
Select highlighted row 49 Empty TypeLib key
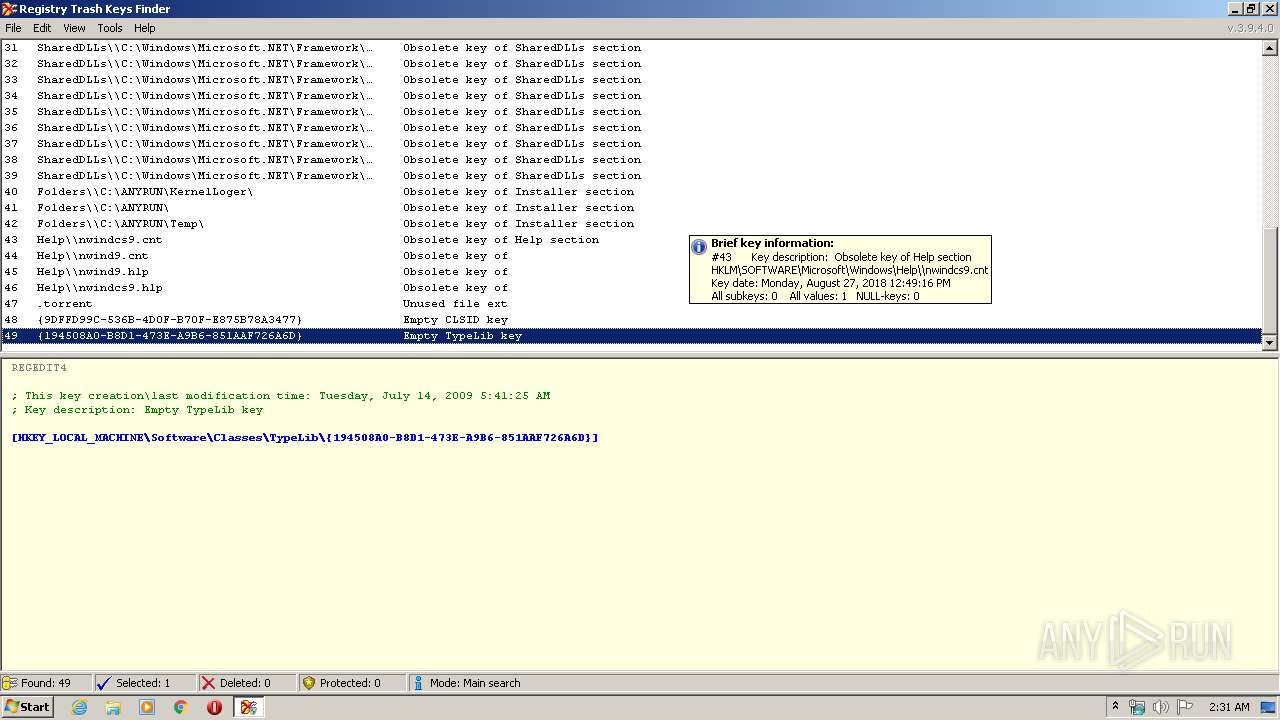coord(632,336)
